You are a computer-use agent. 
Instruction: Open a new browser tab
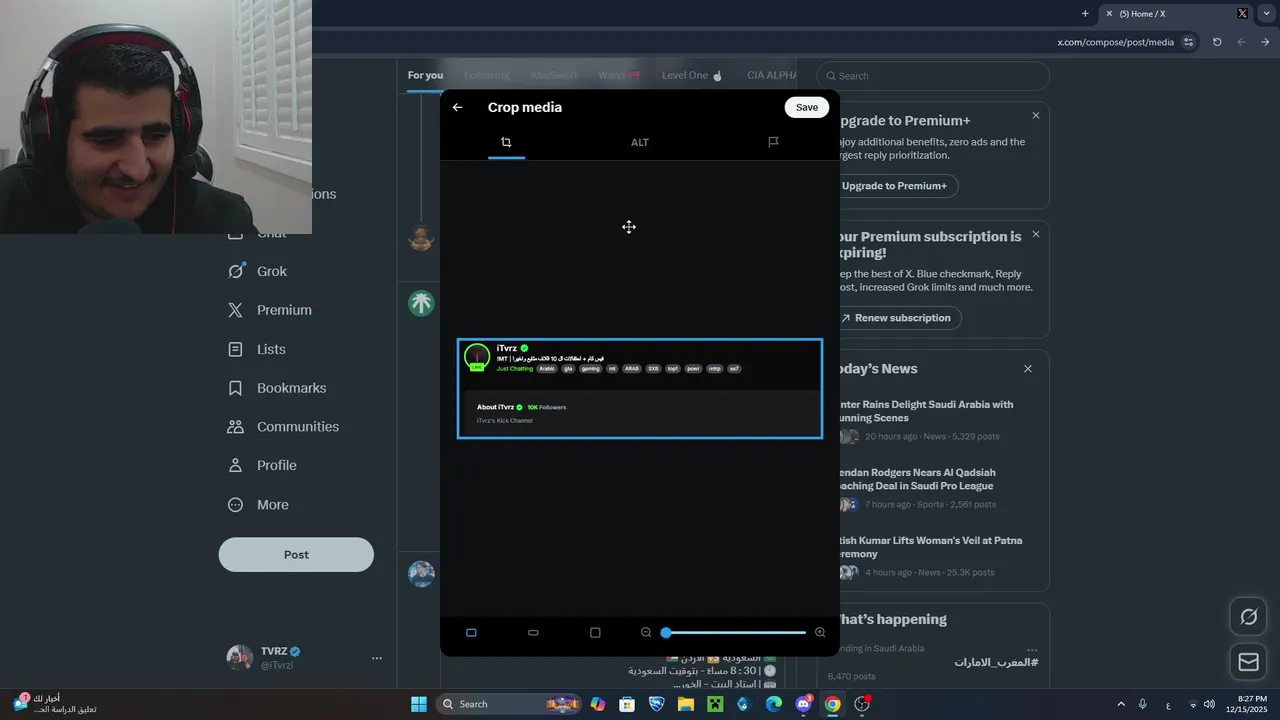point(1085,14)
